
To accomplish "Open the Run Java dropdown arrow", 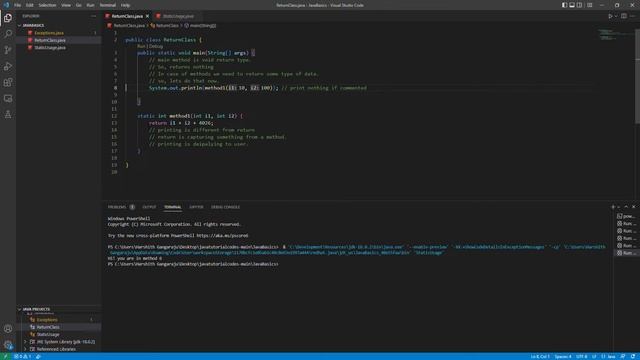I will [616, 16].
